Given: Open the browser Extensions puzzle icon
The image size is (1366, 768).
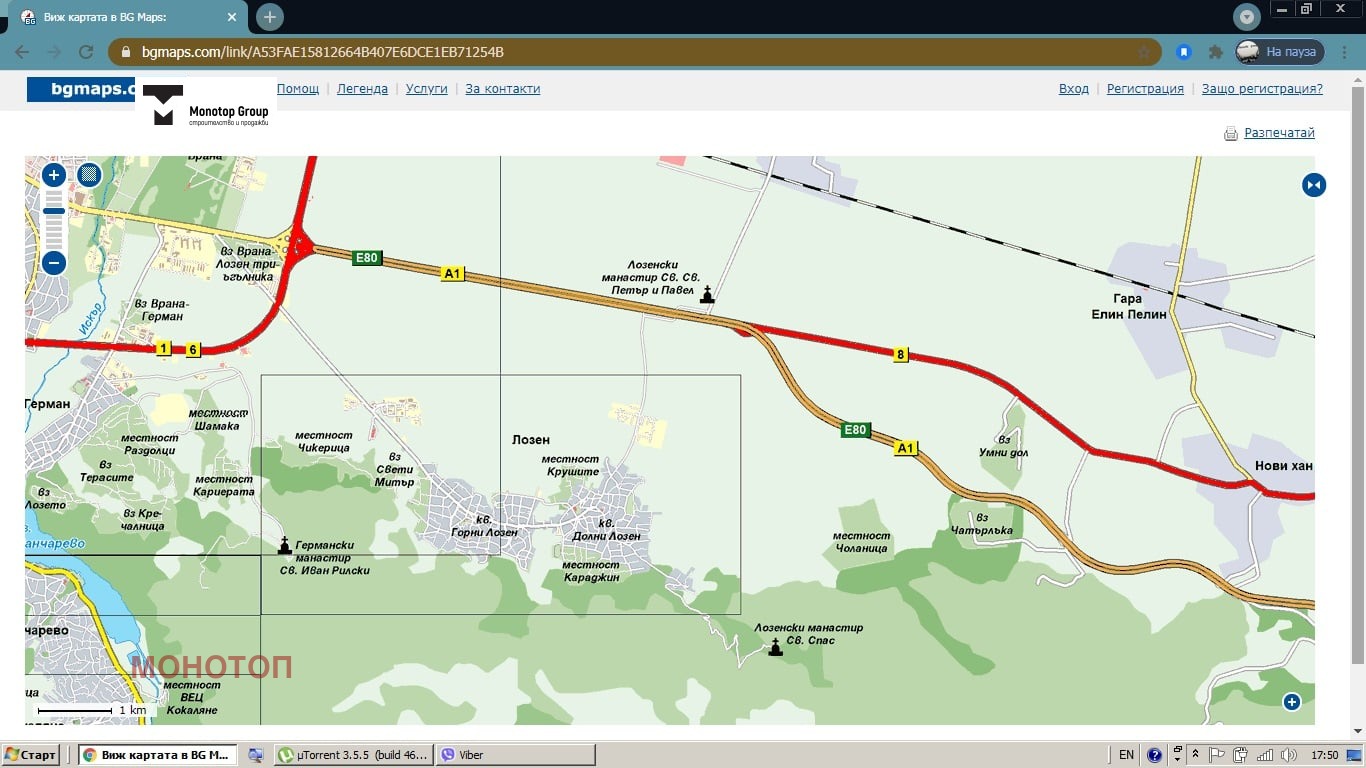Looking at the screenshot, I should [x=1216, y=52].
